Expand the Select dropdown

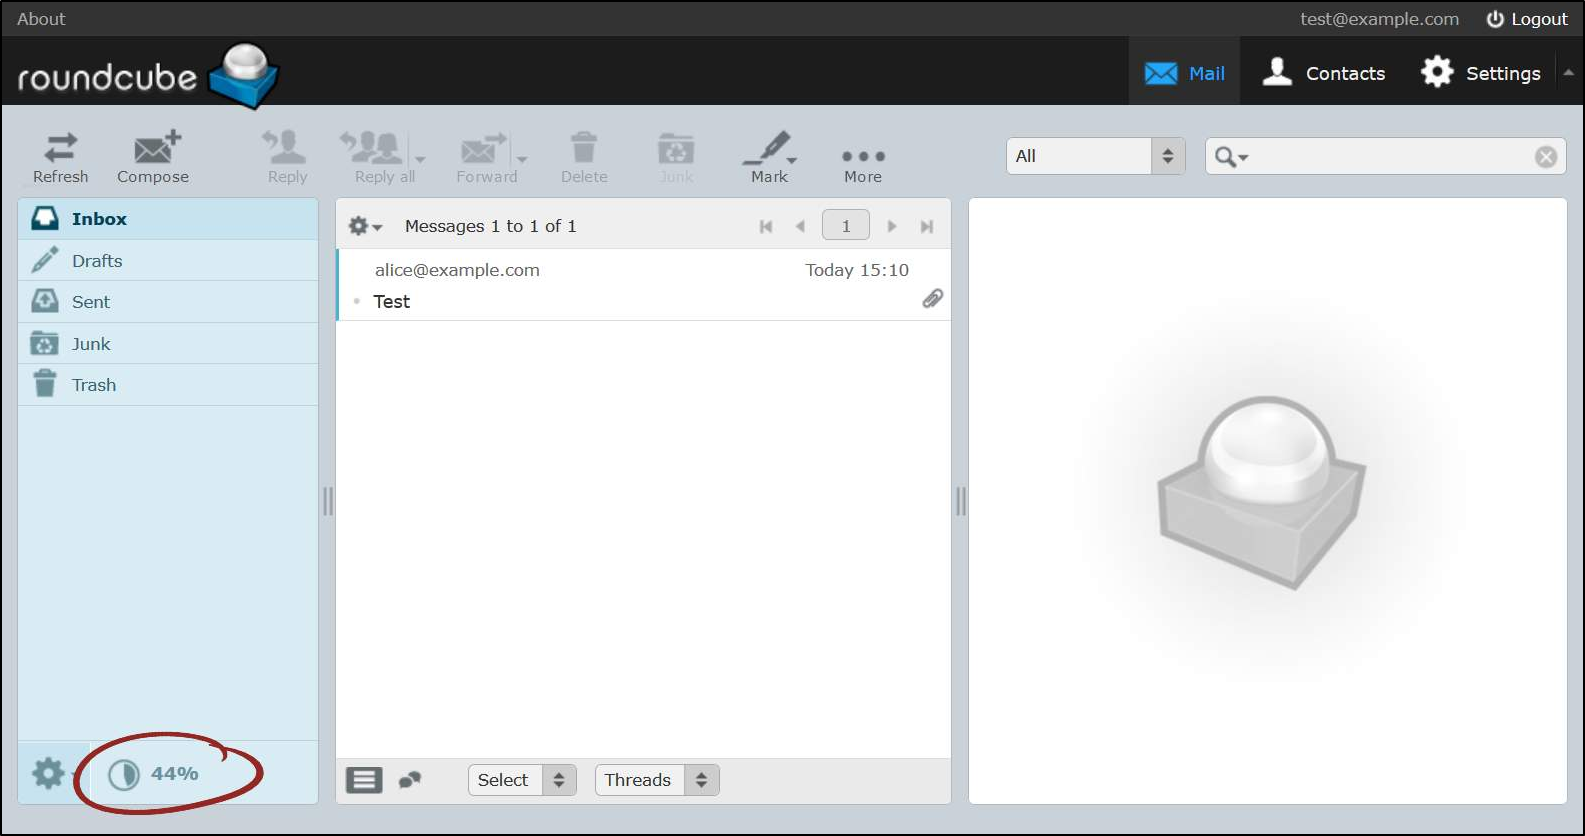(522, 780)
